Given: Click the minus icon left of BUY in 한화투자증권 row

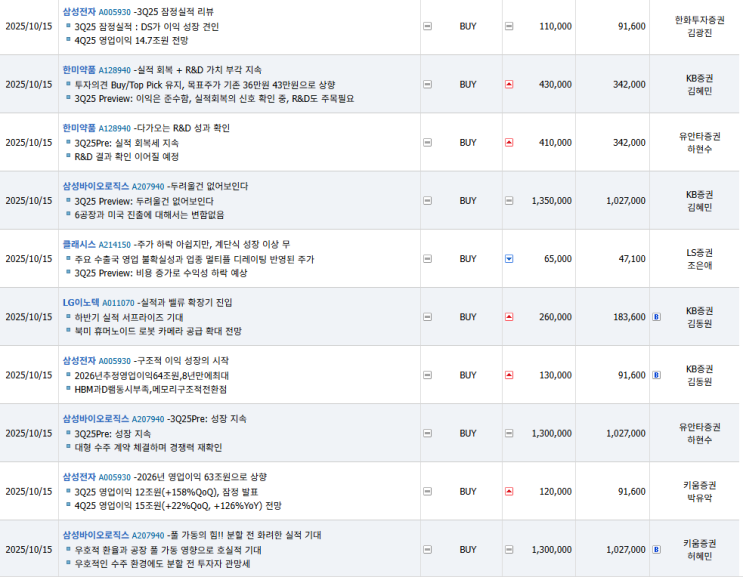Looking at the screenshot, I should 428,26.
